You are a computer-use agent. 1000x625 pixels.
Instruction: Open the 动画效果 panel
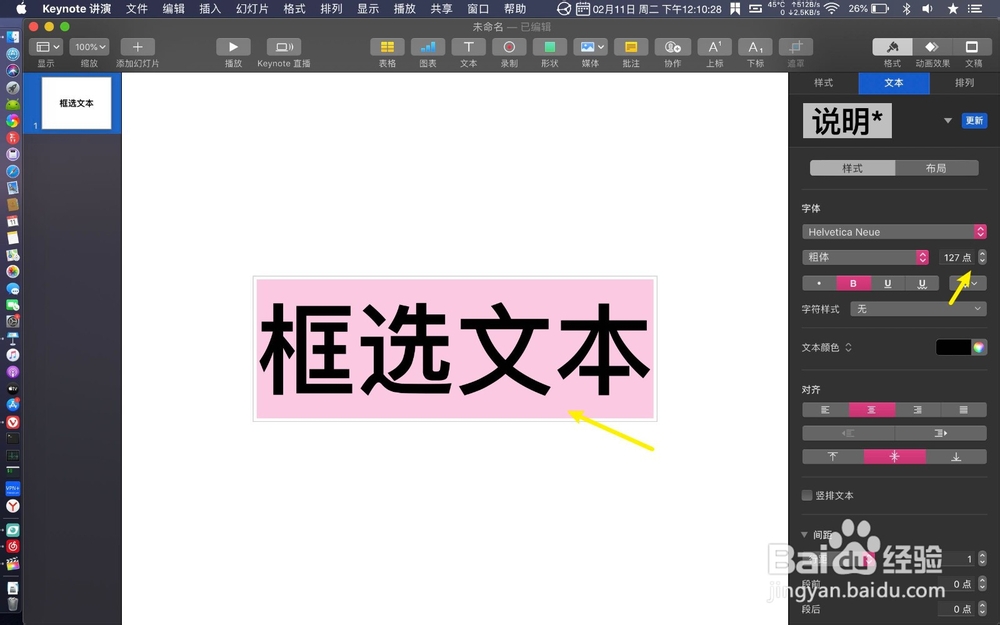pyautogui.click(x=931, y=47)
